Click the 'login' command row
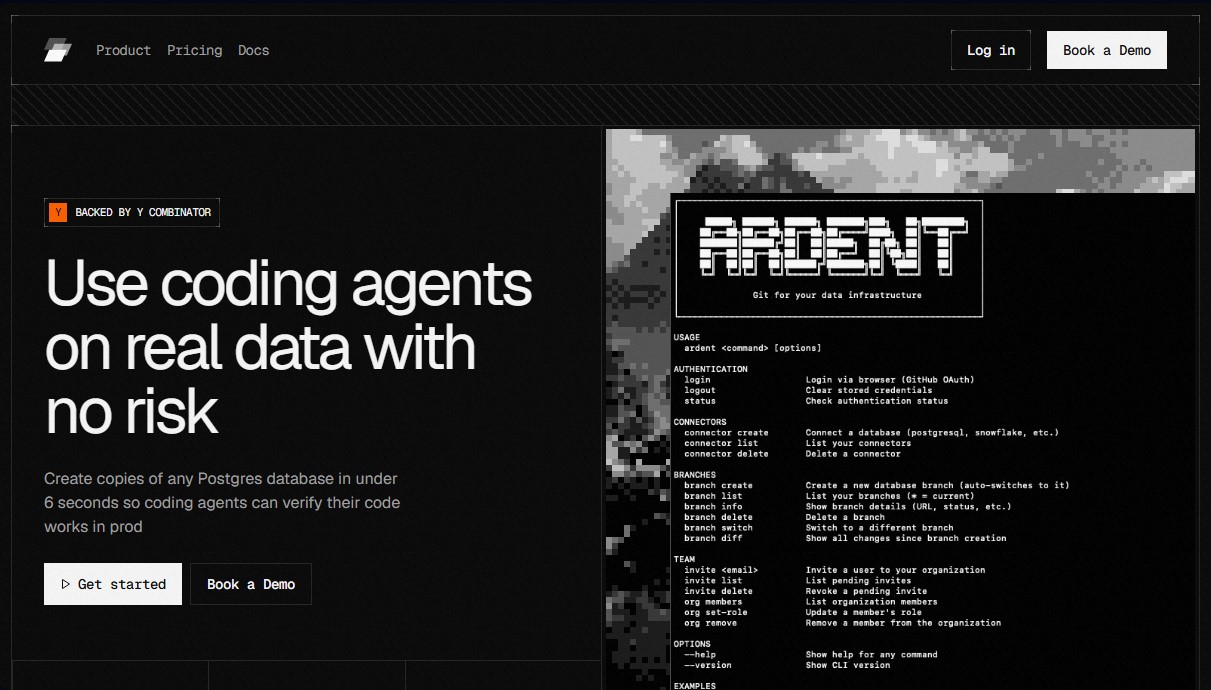Screen dimensions: 1211x690 (x=697, y=380)
